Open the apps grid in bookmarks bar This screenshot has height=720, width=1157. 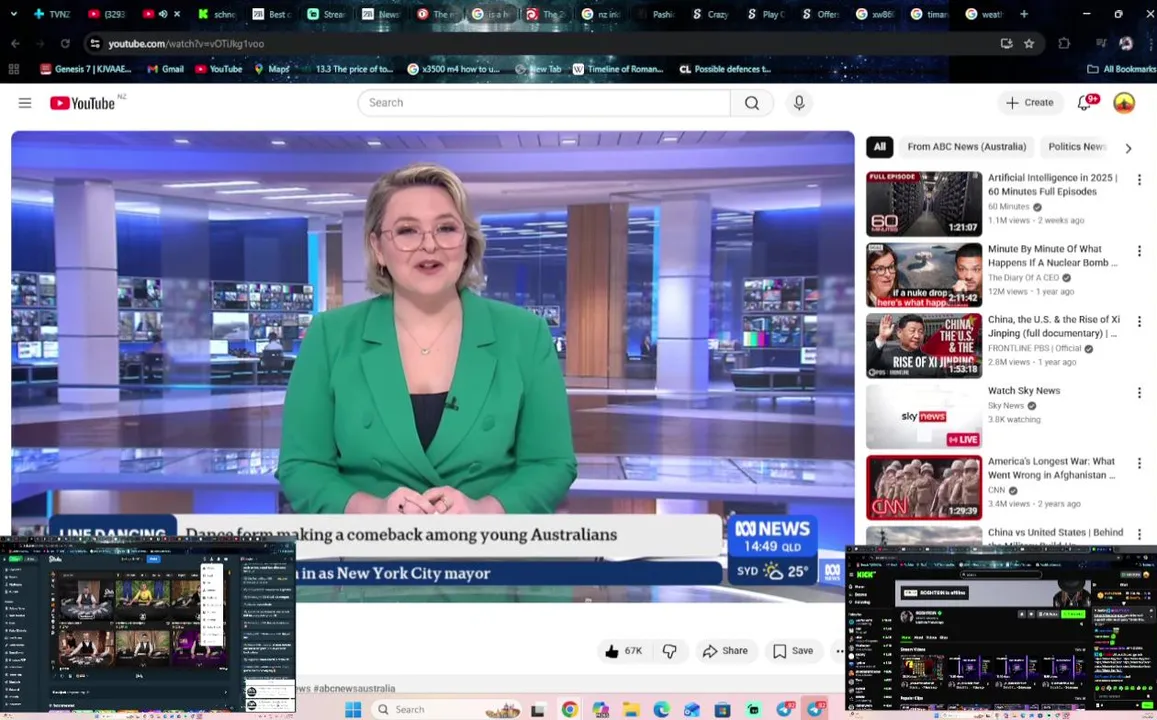tap(13, 69)
